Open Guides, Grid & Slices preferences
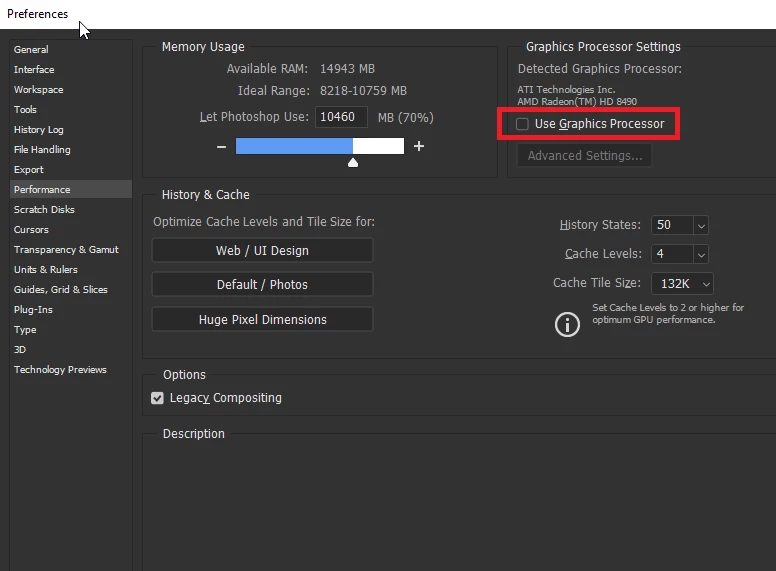This screenshot has width=776, height=571. tap(61, 289)
